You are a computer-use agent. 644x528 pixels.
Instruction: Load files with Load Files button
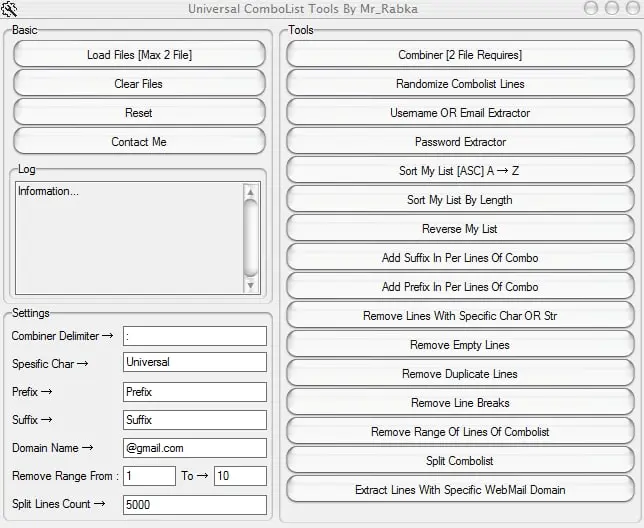(x=139, y=54)
